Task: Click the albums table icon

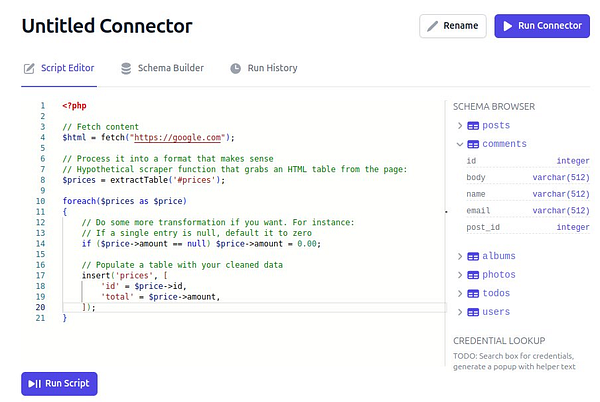Action: click(473, 257)
